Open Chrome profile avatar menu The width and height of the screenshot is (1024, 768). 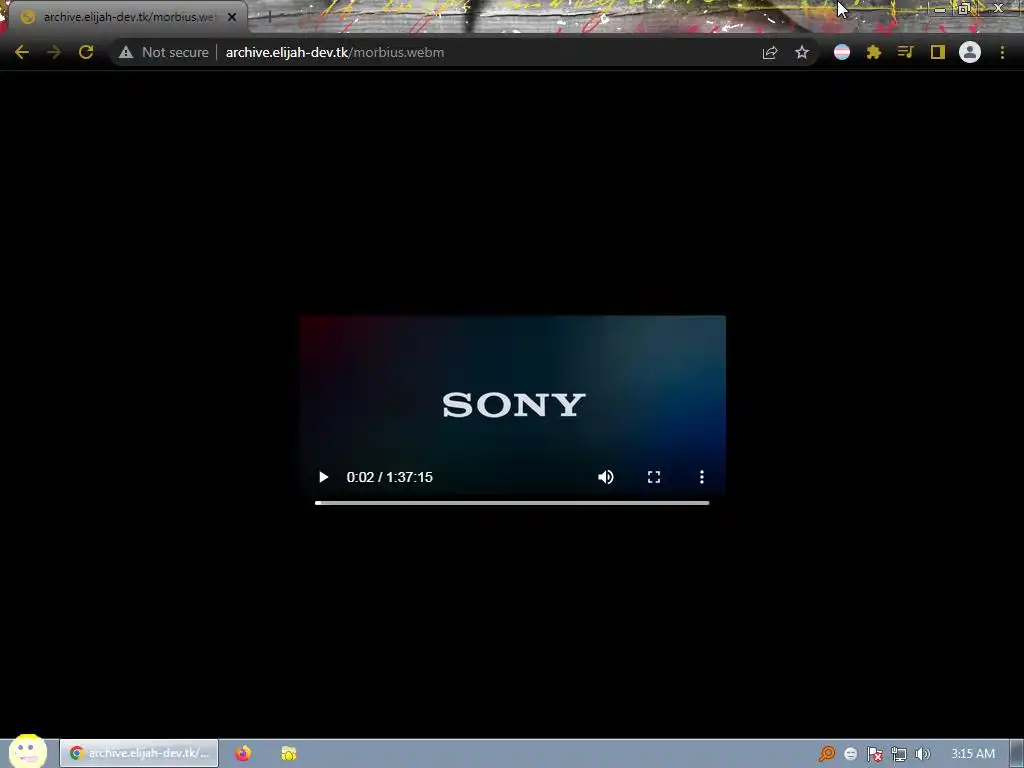coord(970,52)
